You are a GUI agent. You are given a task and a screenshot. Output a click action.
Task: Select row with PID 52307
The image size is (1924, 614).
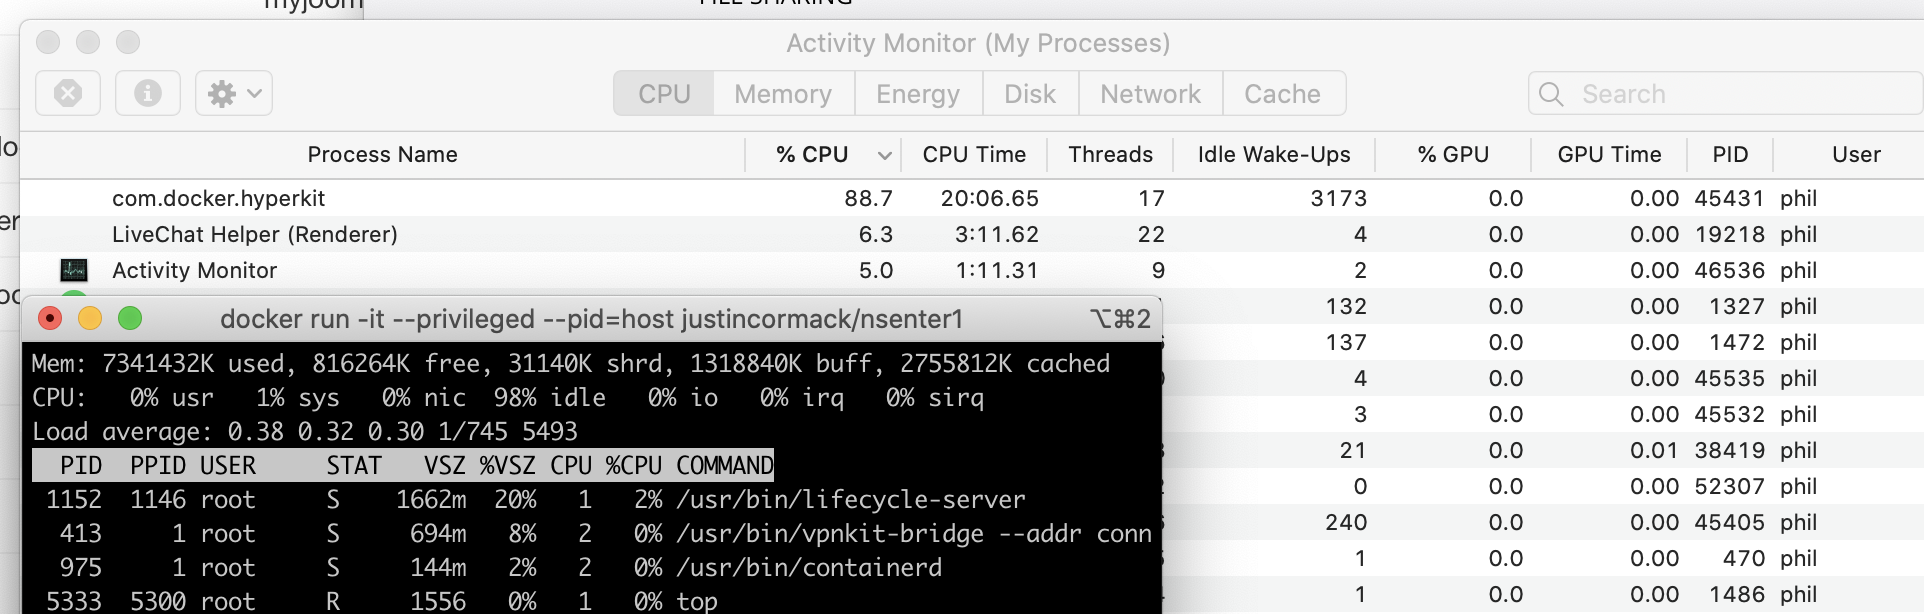[1543, 486]
